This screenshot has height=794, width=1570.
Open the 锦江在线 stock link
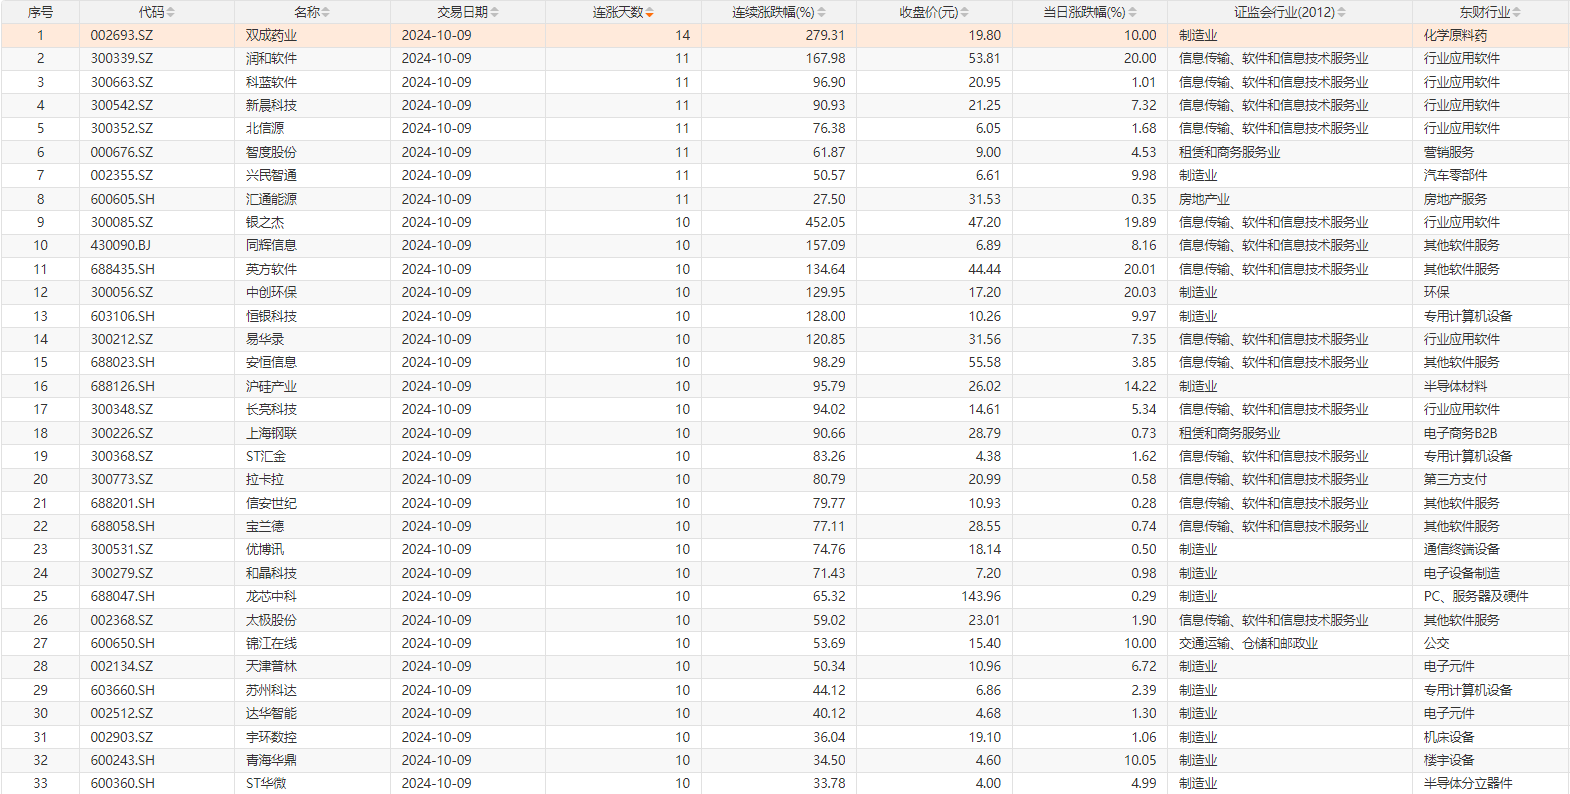tap(271, 643)
